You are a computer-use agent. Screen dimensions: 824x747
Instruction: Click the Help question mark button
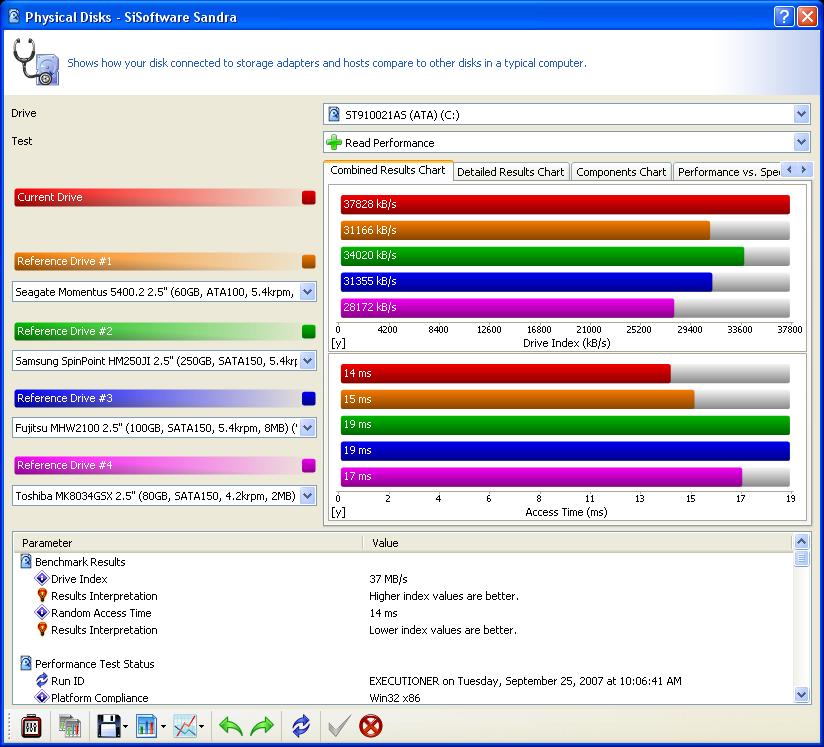point(785,17)
